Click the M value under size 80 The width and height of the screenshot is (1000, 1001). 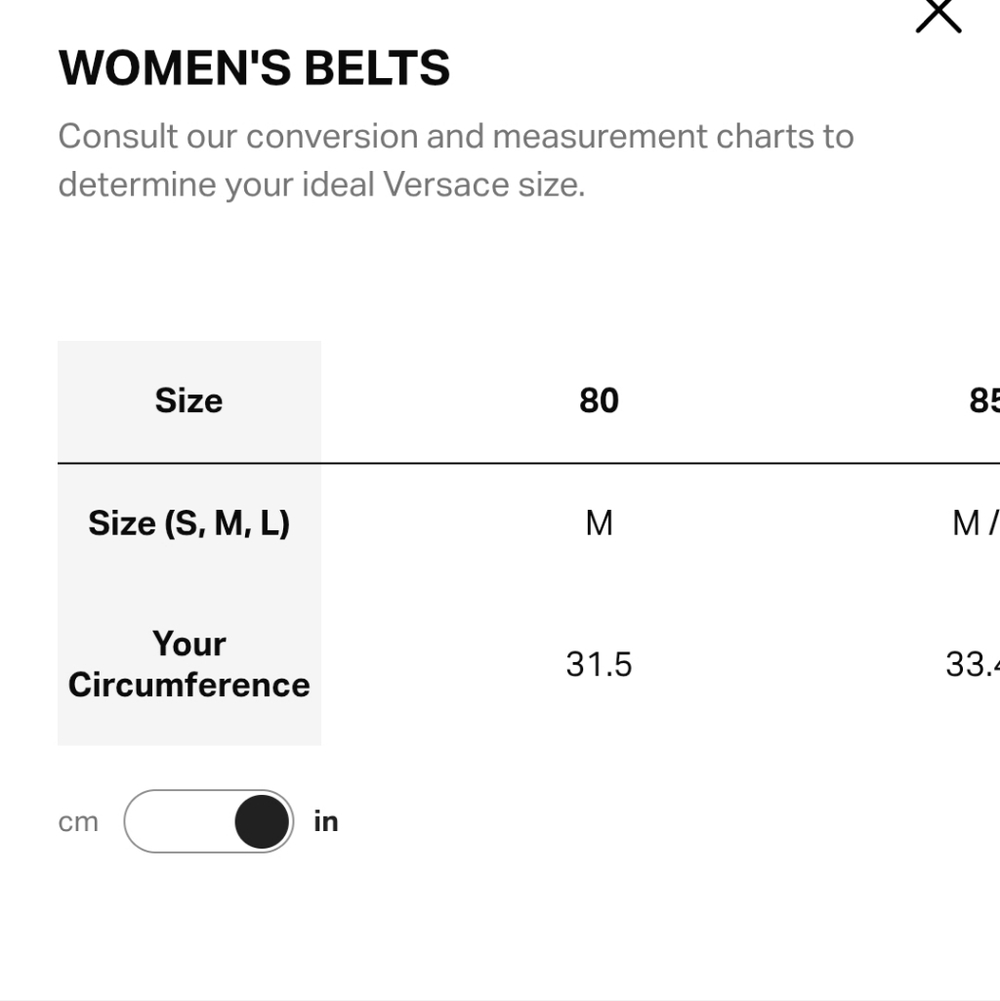tap(599, 523)
